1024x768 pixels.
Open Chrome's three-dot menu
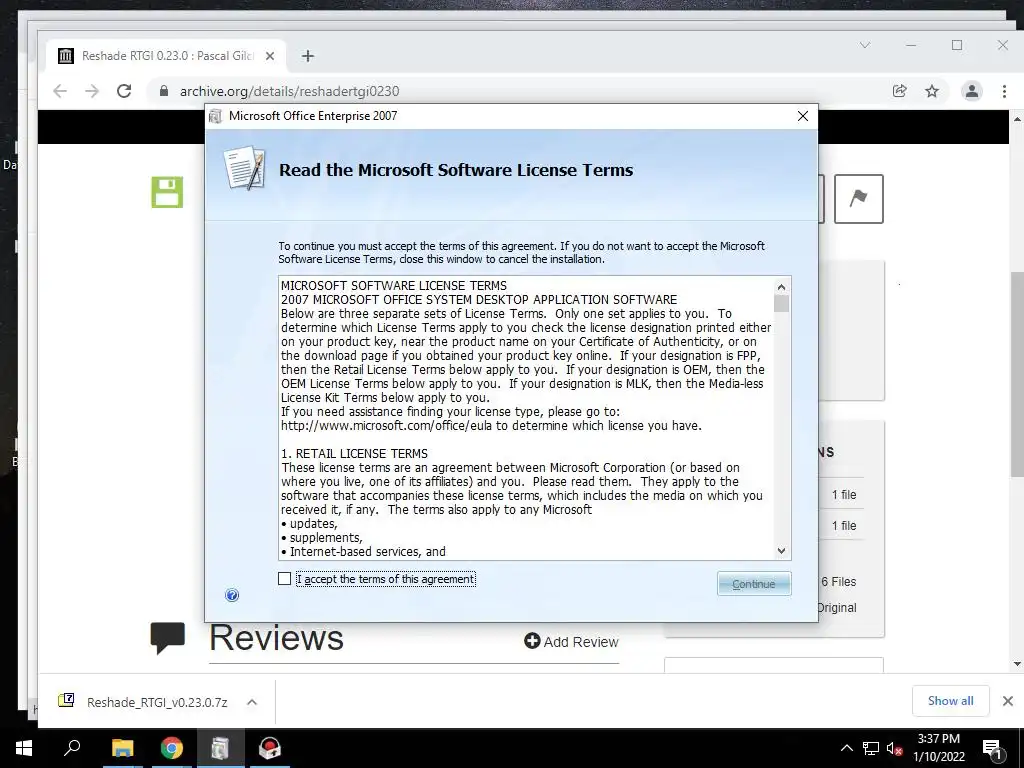coord(1004,91)
